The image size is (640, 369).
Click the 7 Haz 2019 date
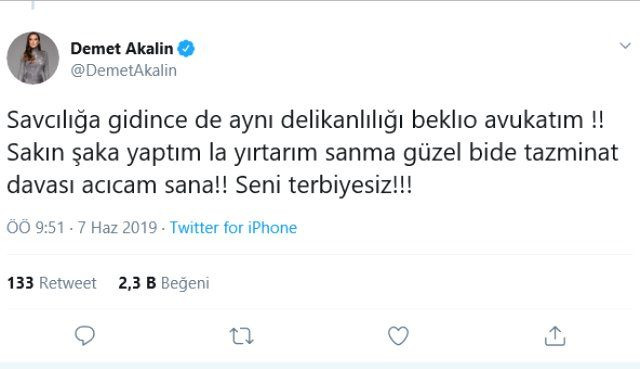click(x=117, y=227)
